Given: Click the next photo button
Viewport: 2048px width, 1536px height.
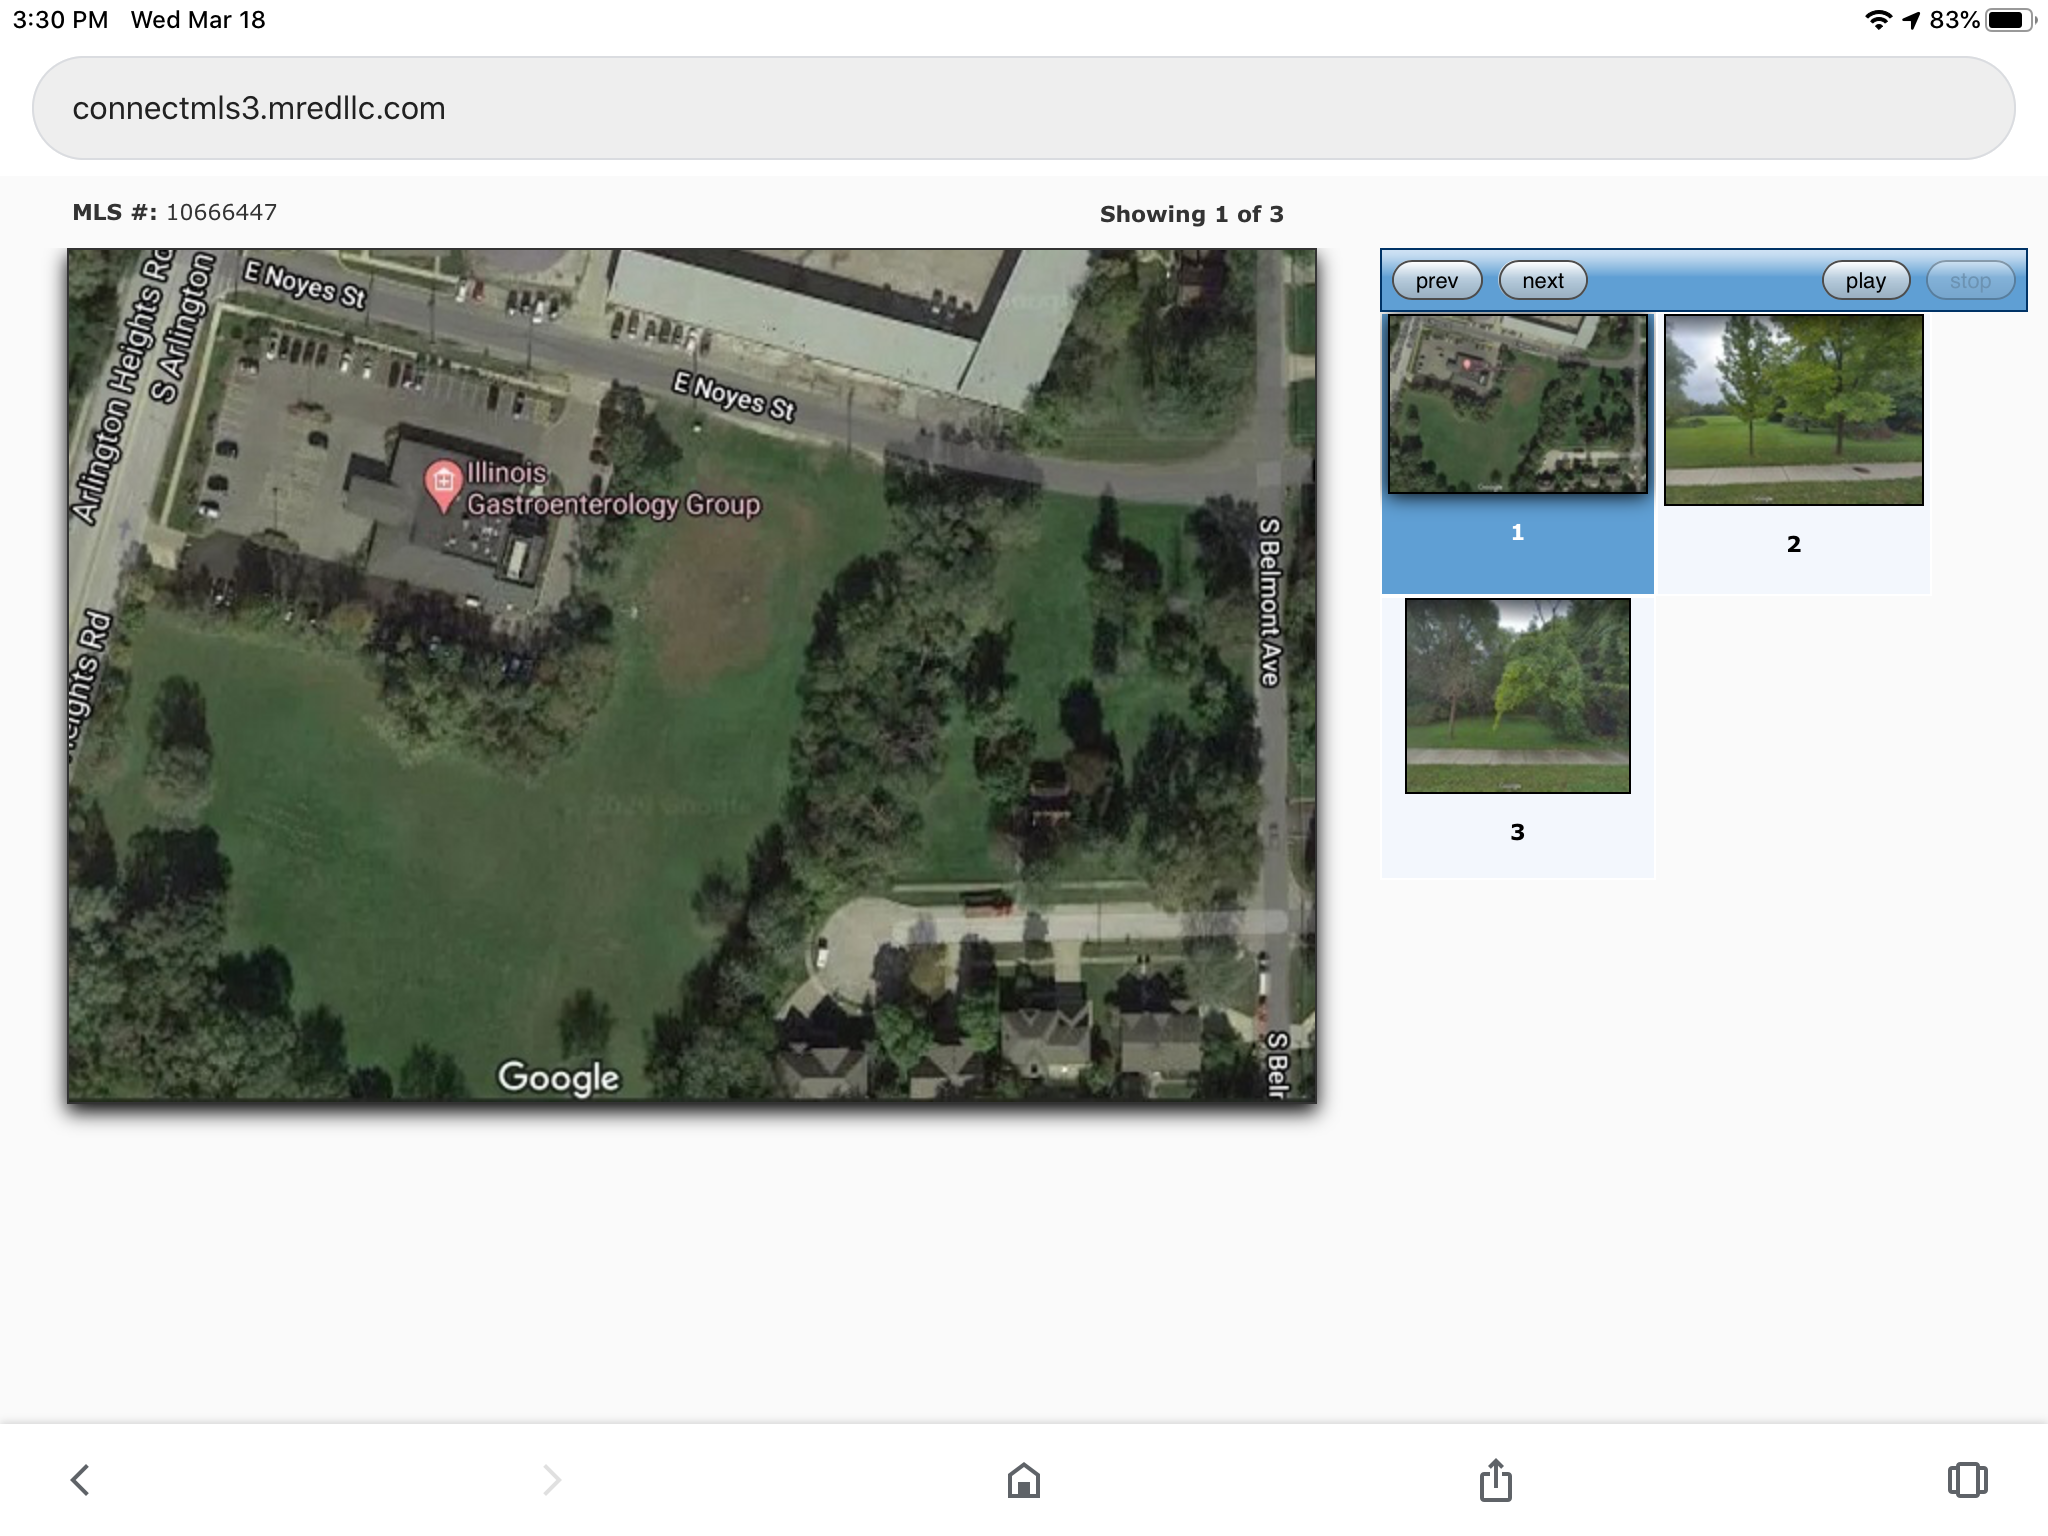Looking at the screenshot, I should coord(1543,281).
